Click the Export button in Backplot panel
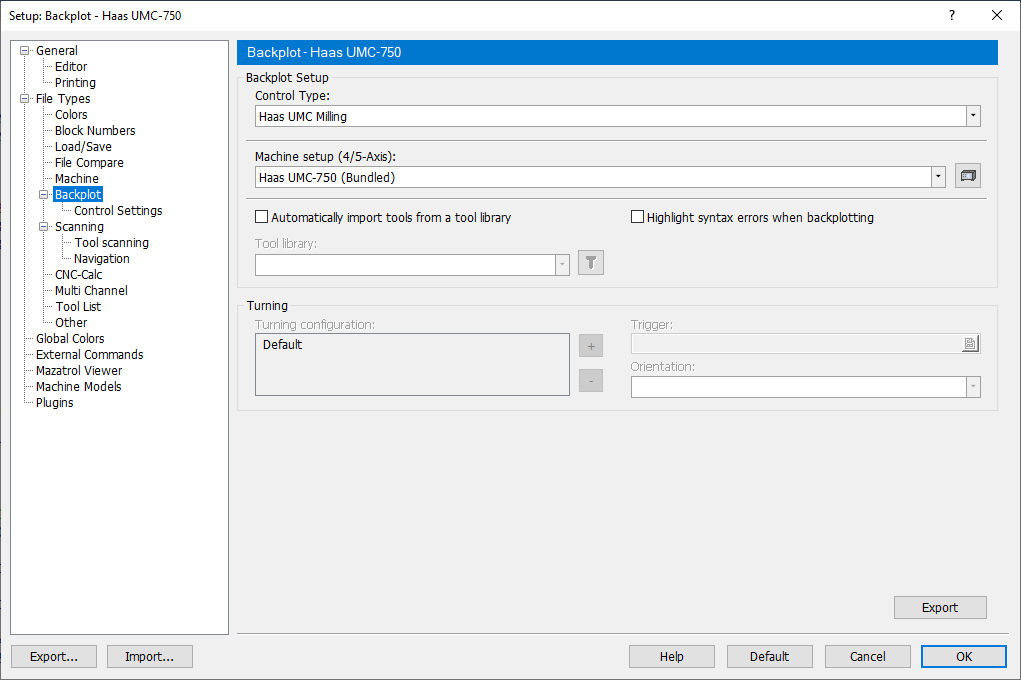Viewport: 1021px width, 680px height. click(x=940, y=607)
